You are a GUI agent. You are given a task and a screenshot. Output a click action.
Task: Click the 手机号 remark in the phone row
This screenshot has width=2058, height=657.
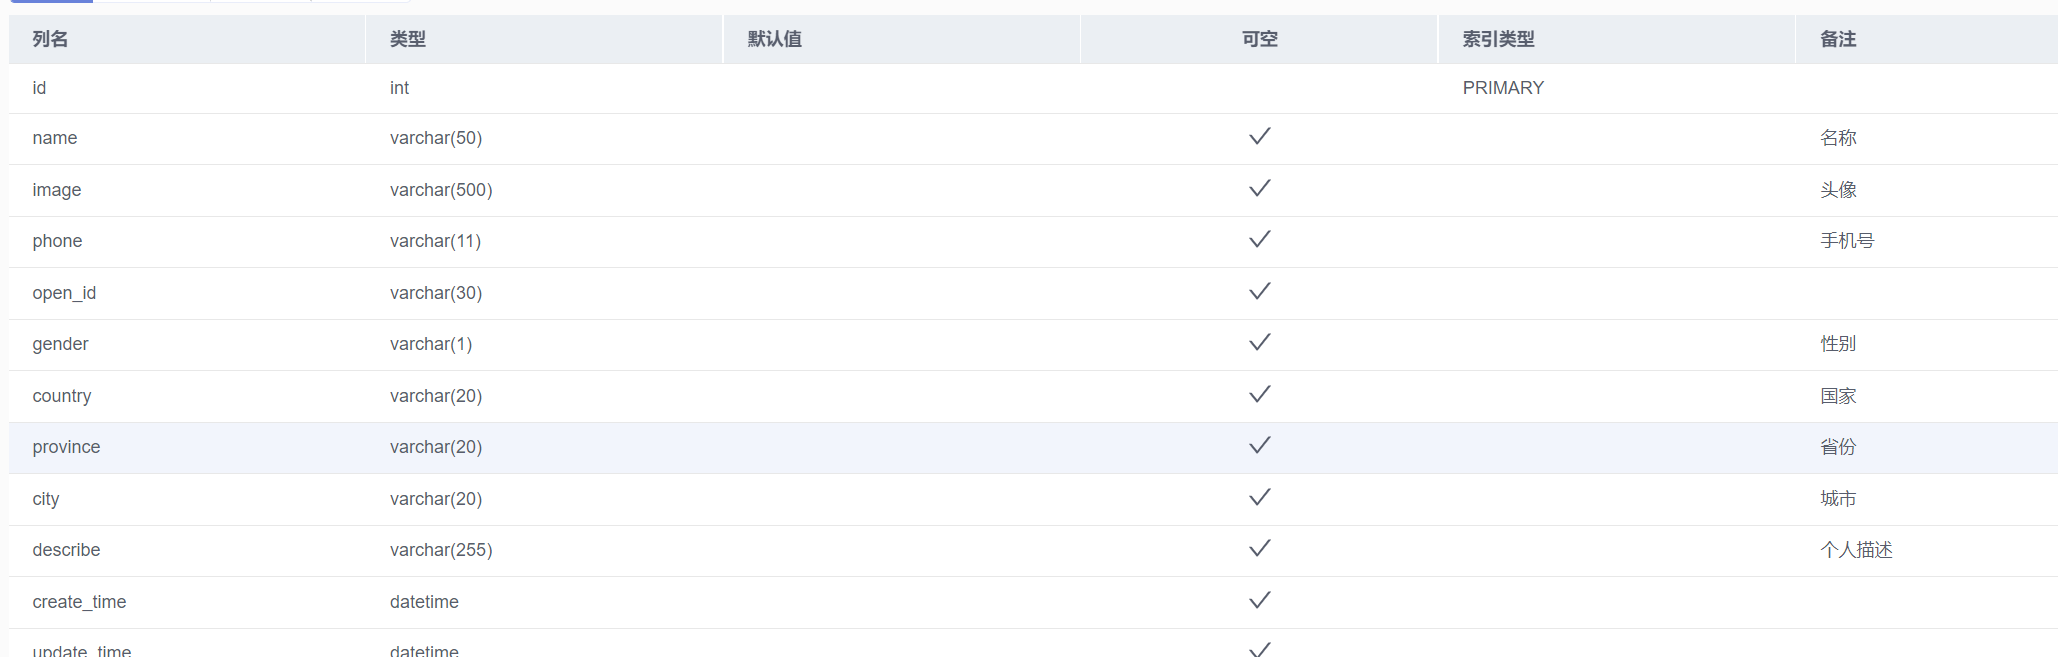click(x=1847, y=241)
